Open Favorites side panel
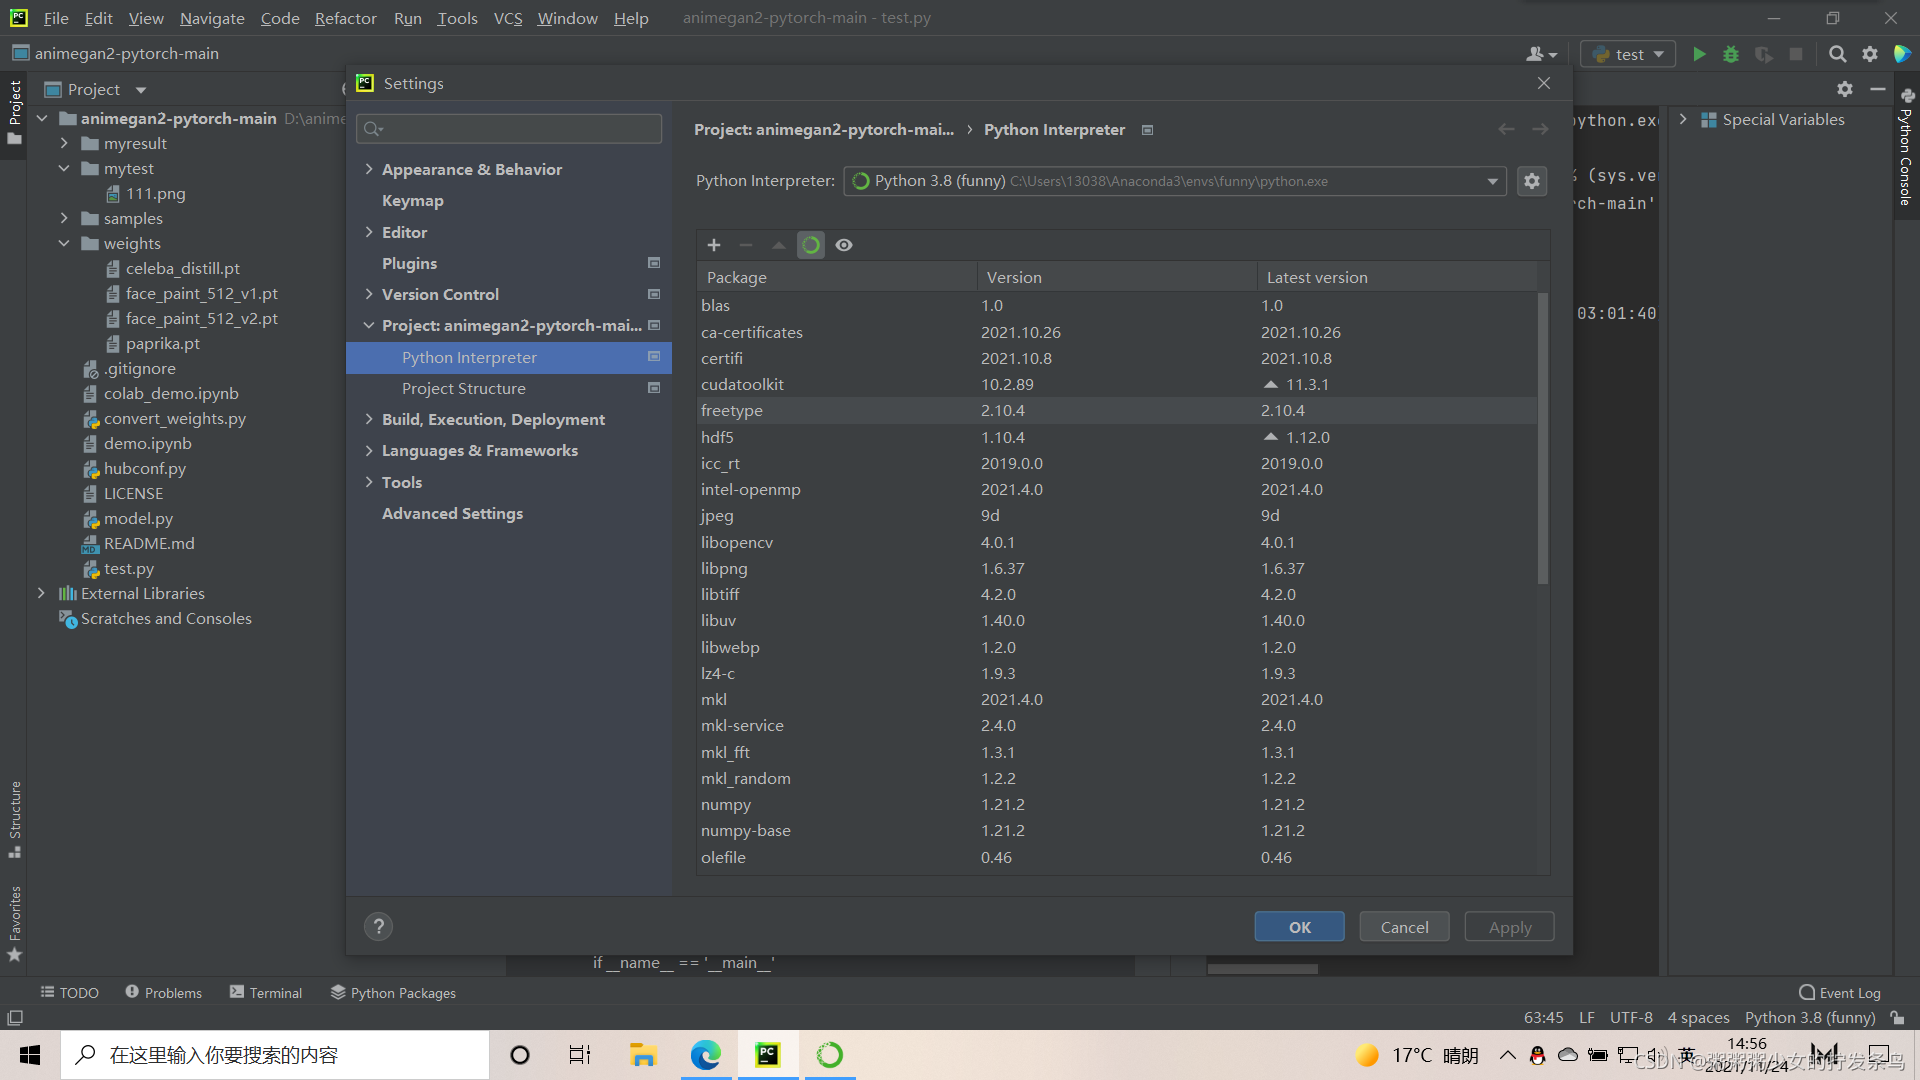This screenshot has height=1080, width=1920. 15,923
